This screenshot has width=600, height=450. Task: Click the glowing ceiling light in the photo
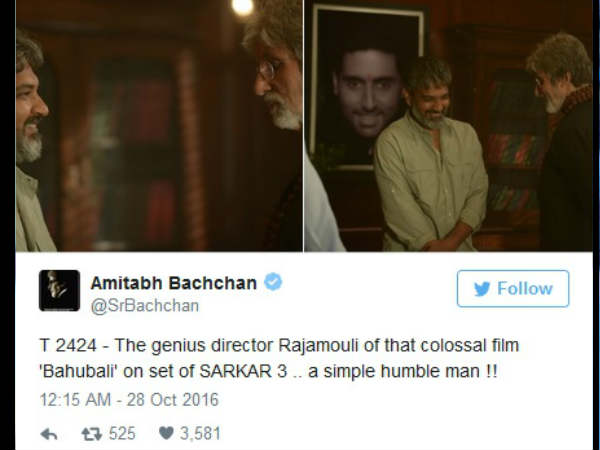pos(242,7)
